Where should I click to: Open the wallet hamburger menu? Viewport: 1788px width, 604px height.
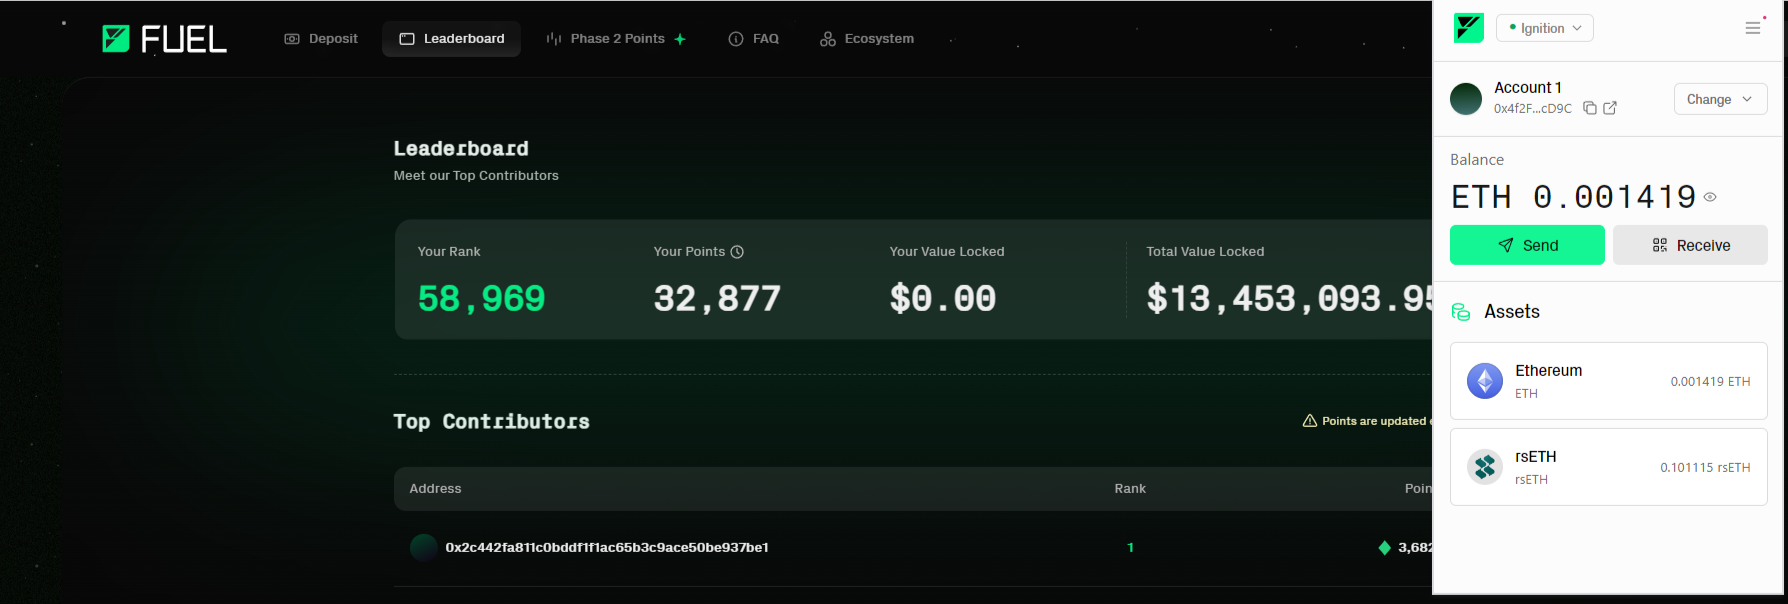click(x=1753, y=28)
